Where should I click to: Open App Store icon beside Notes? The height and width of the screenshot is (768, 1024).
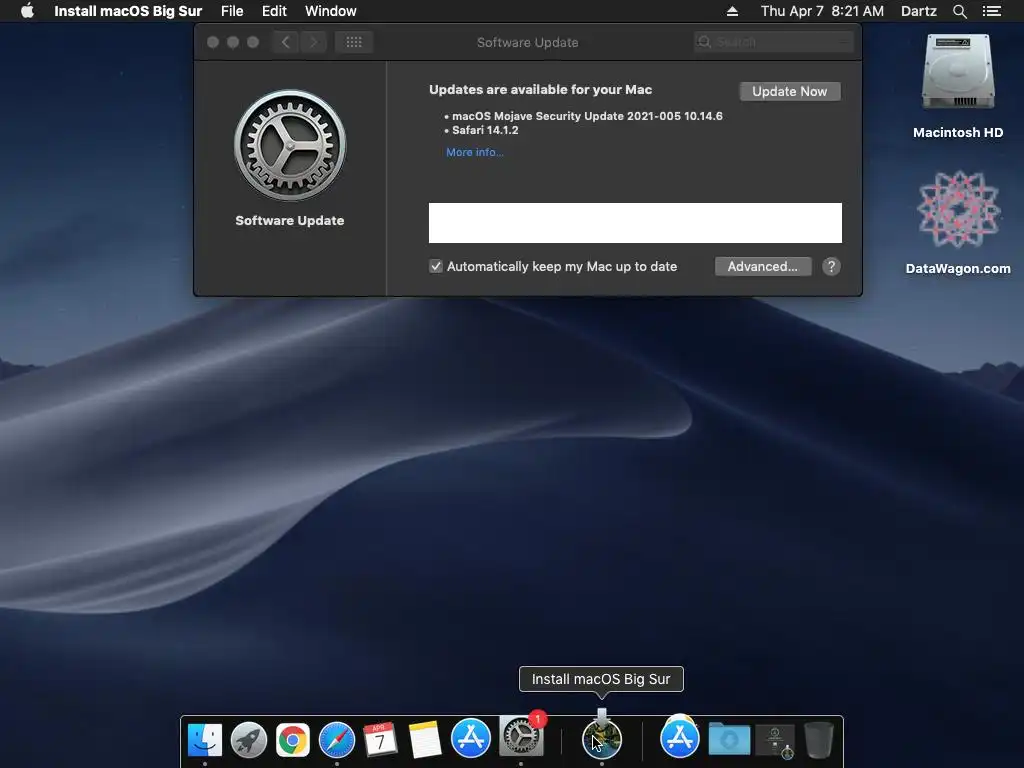(x=470, y=738)
